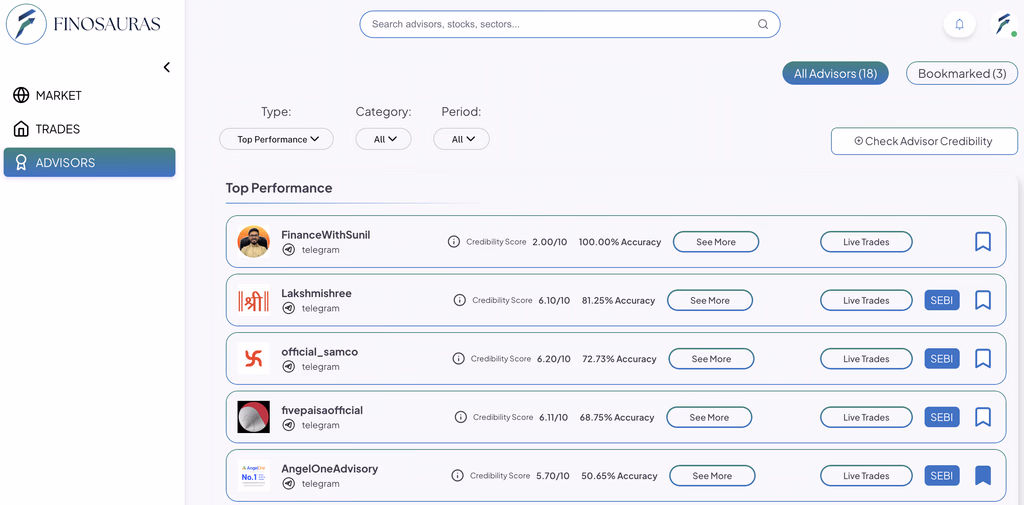
Task: Click the Finosauras logo
Action: [84, 24]
